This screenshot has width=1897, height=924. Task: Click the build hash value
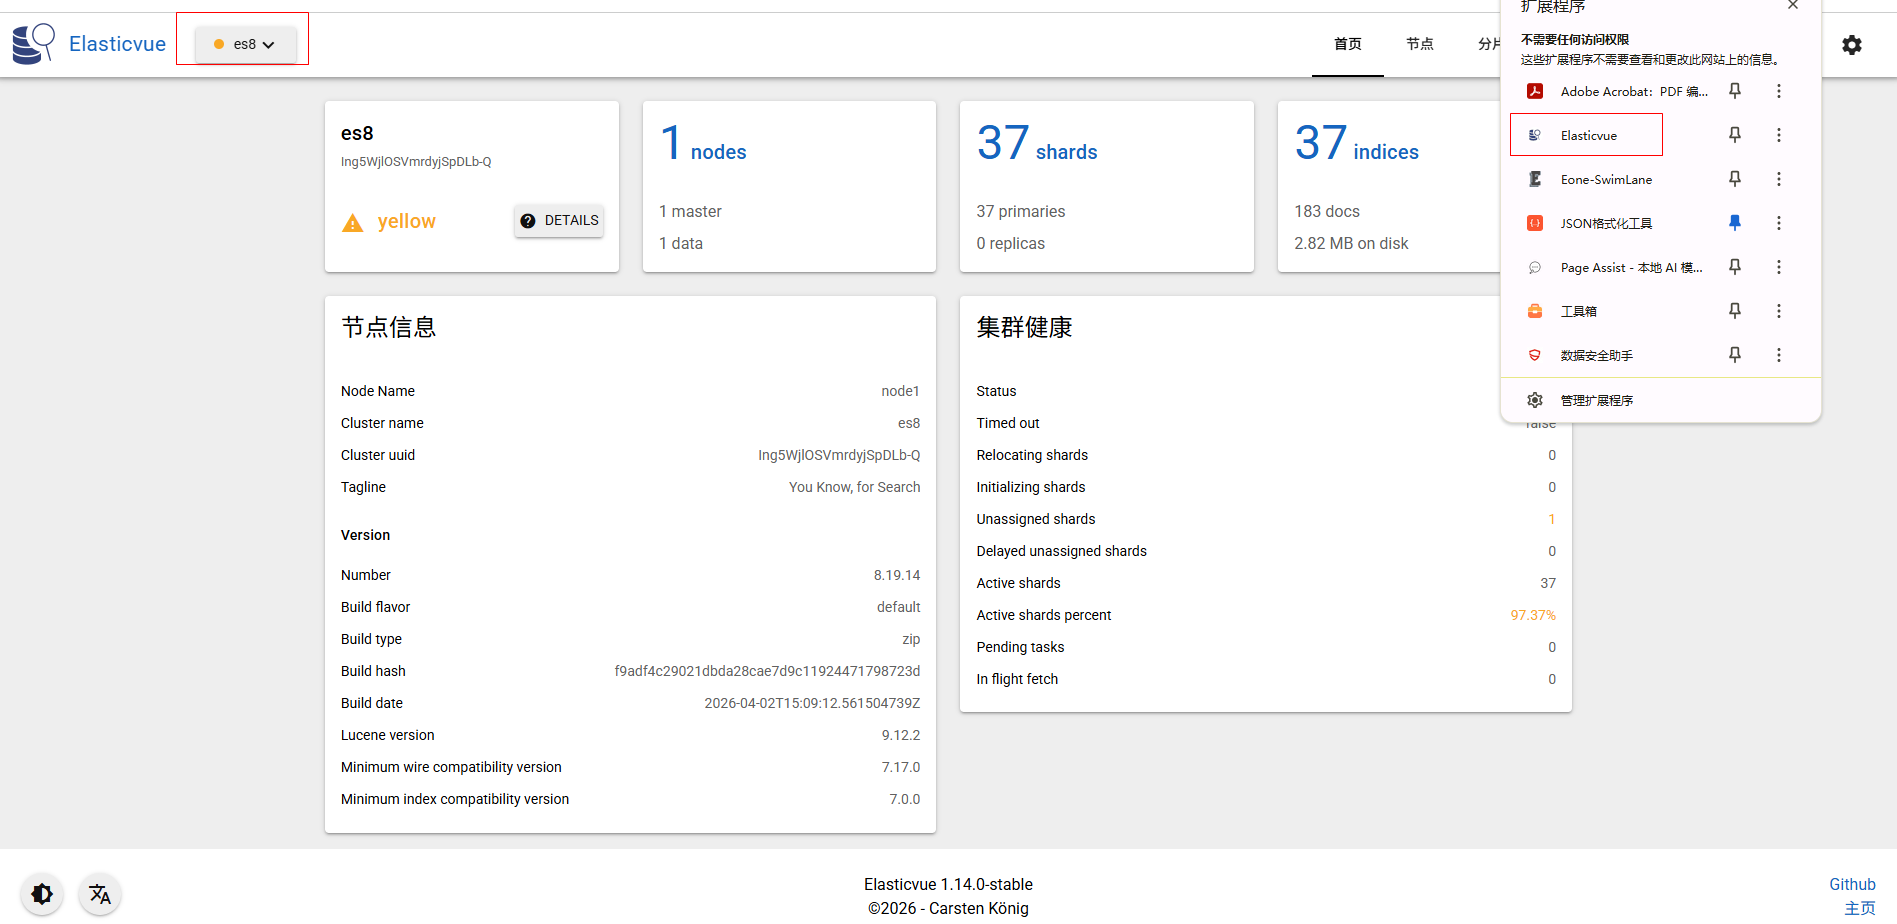point(767,671)
